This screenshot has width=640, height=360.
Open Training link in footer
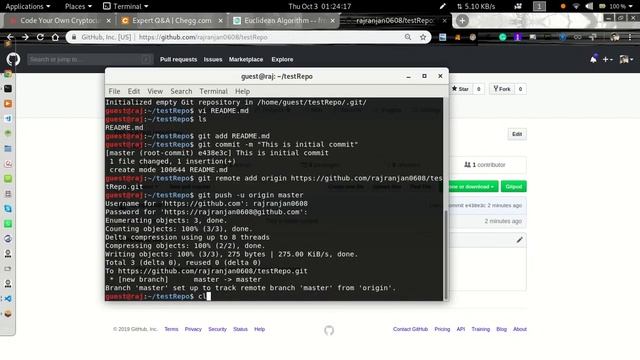point(481,329)
